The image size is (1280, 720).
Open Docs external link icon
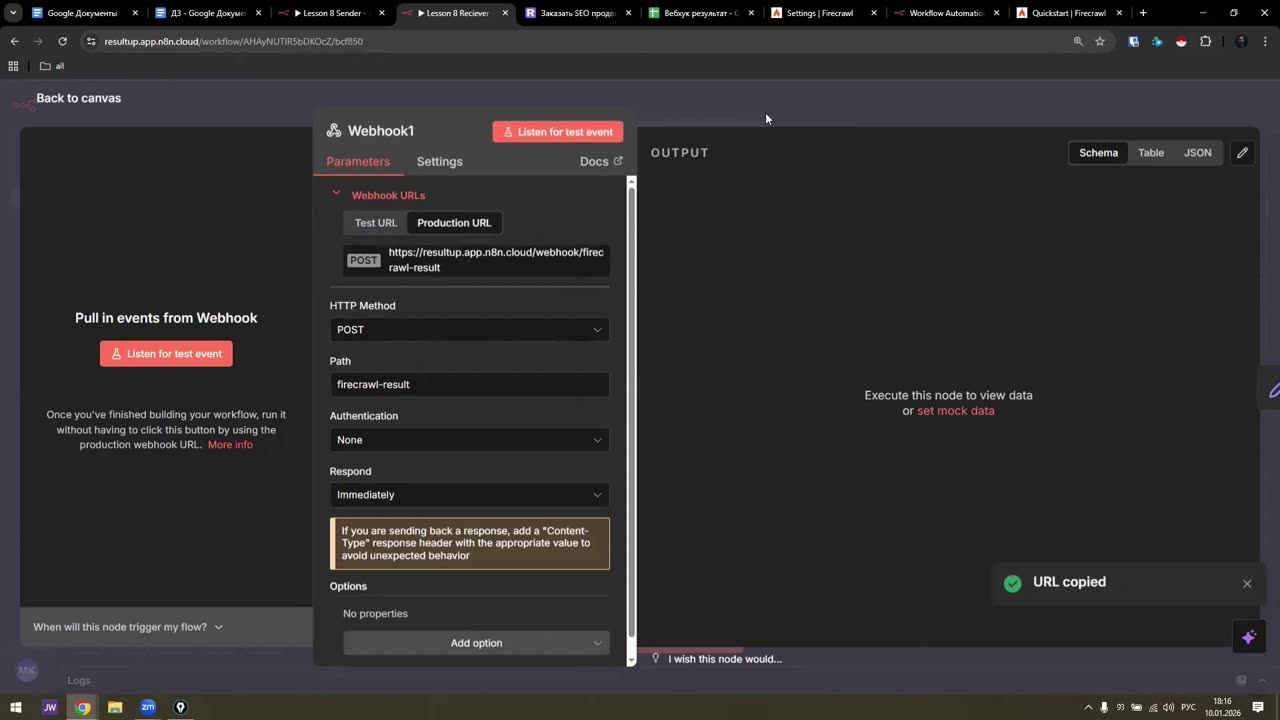[x=617, y=161]
